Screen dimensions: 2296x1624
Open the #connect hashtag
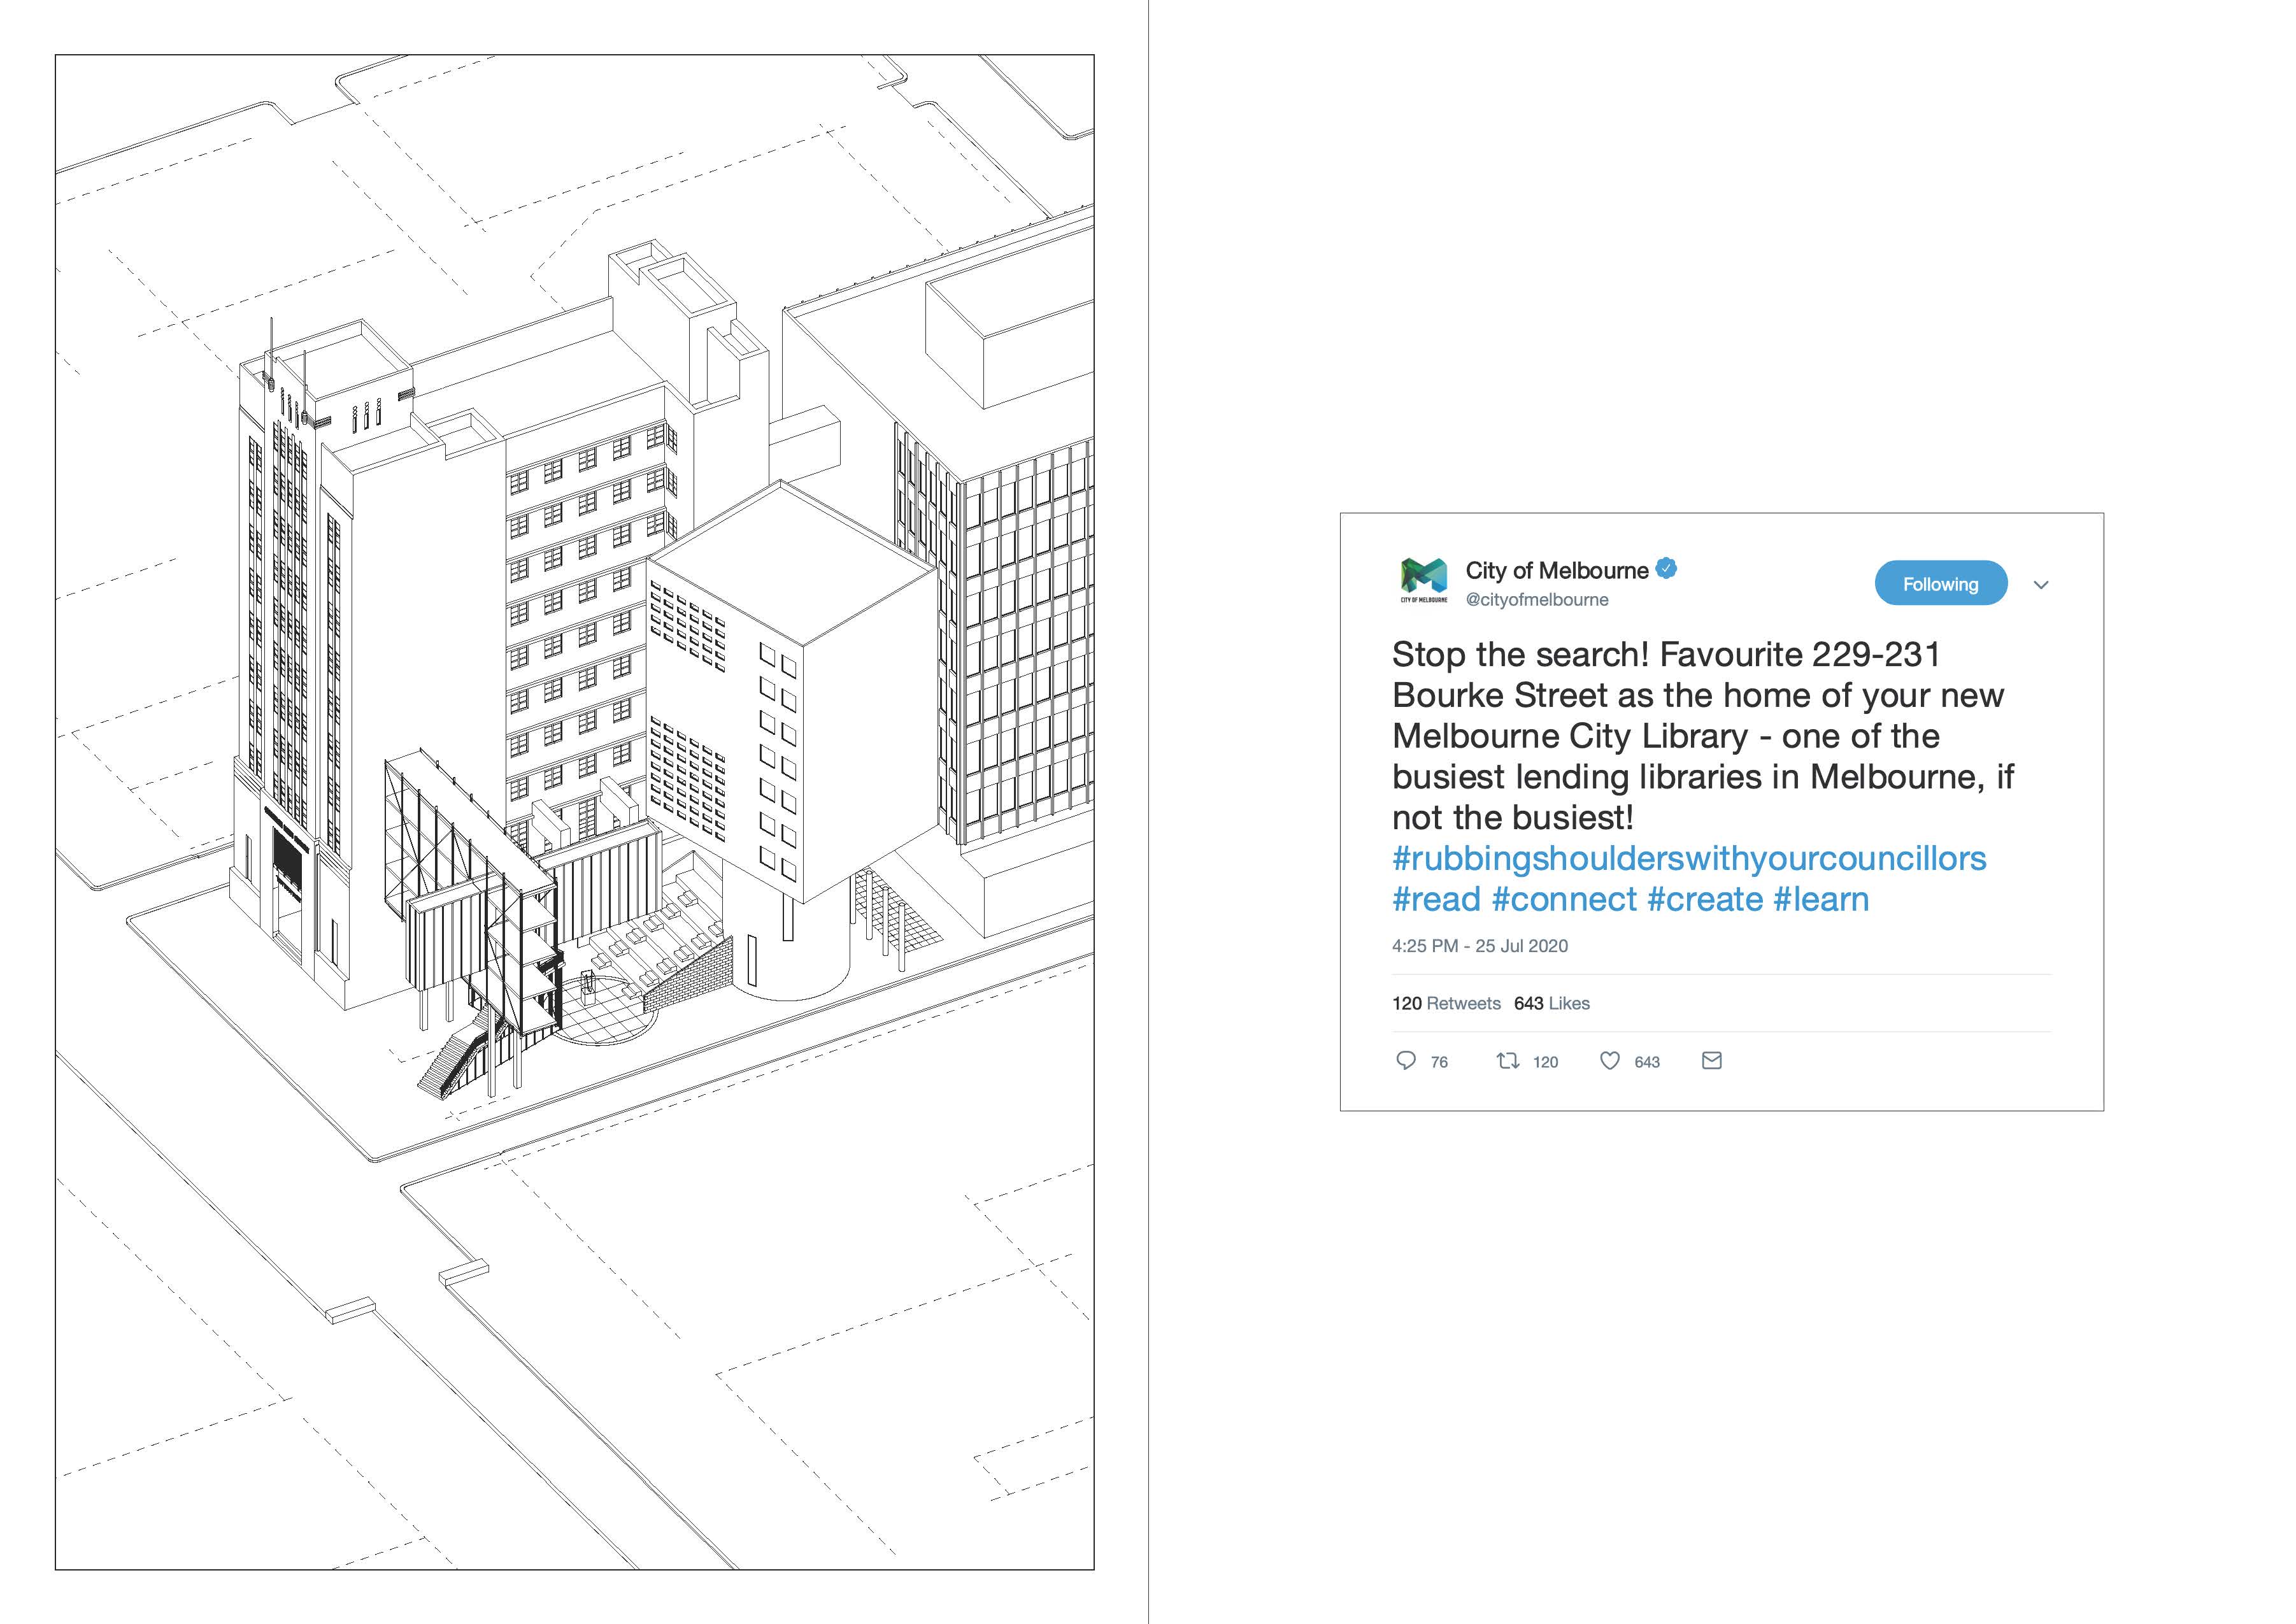click(x=1564, y=899)
